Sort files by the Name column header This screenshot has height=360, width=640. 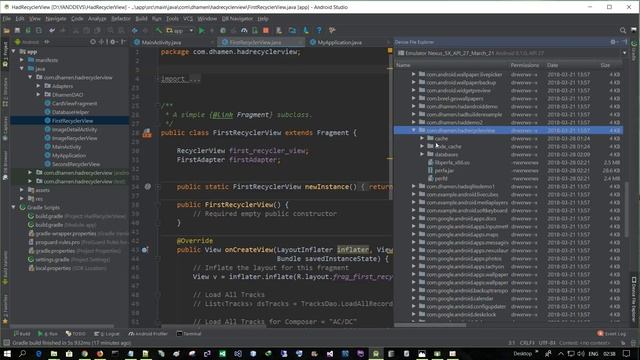tap(403, 65)
